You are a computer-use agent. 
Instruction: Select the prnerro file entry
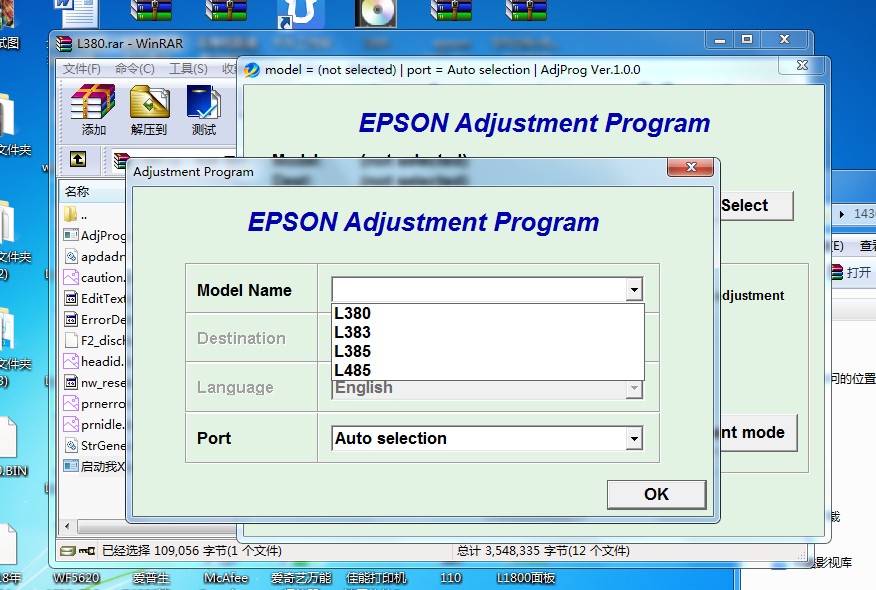[94, 403]
